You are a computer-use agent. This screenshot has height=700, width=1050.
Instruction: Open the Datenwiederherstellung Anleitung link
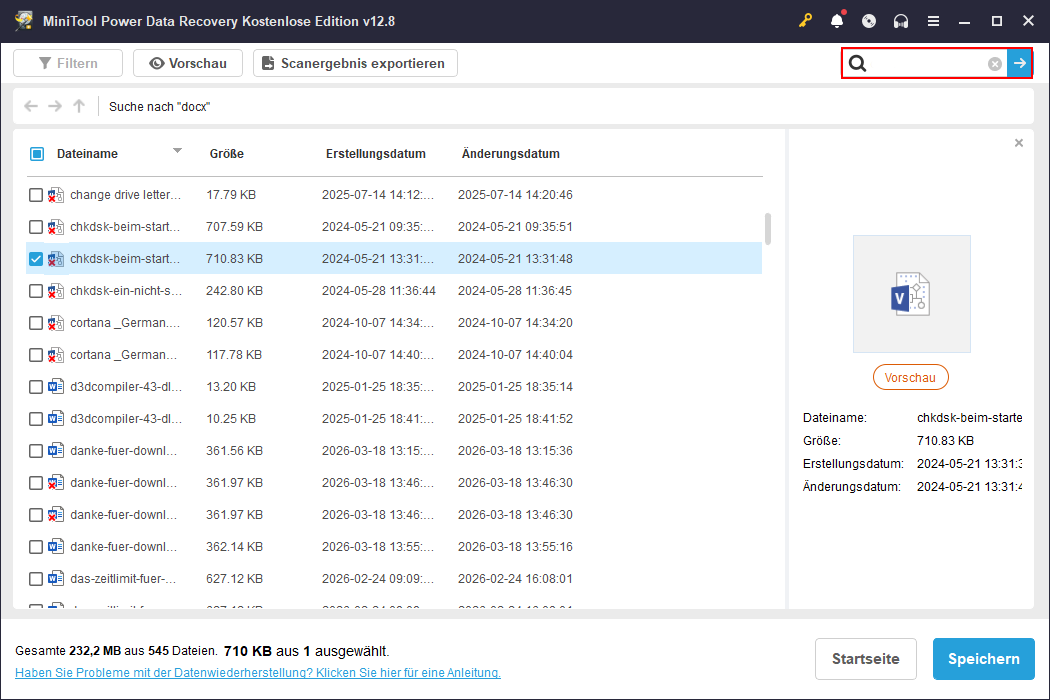[x=258, y=673]
